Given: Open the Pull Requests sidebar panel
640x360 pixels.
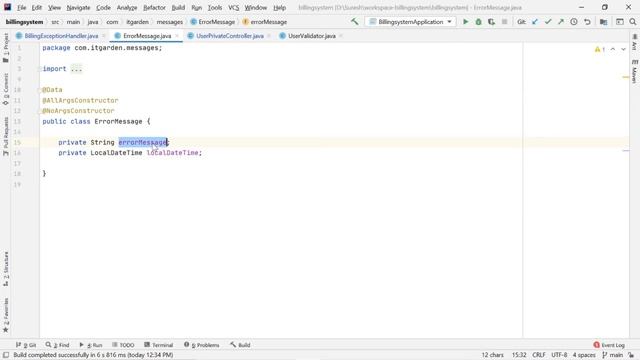Looking at the screenshot, I should pos(6,136).
